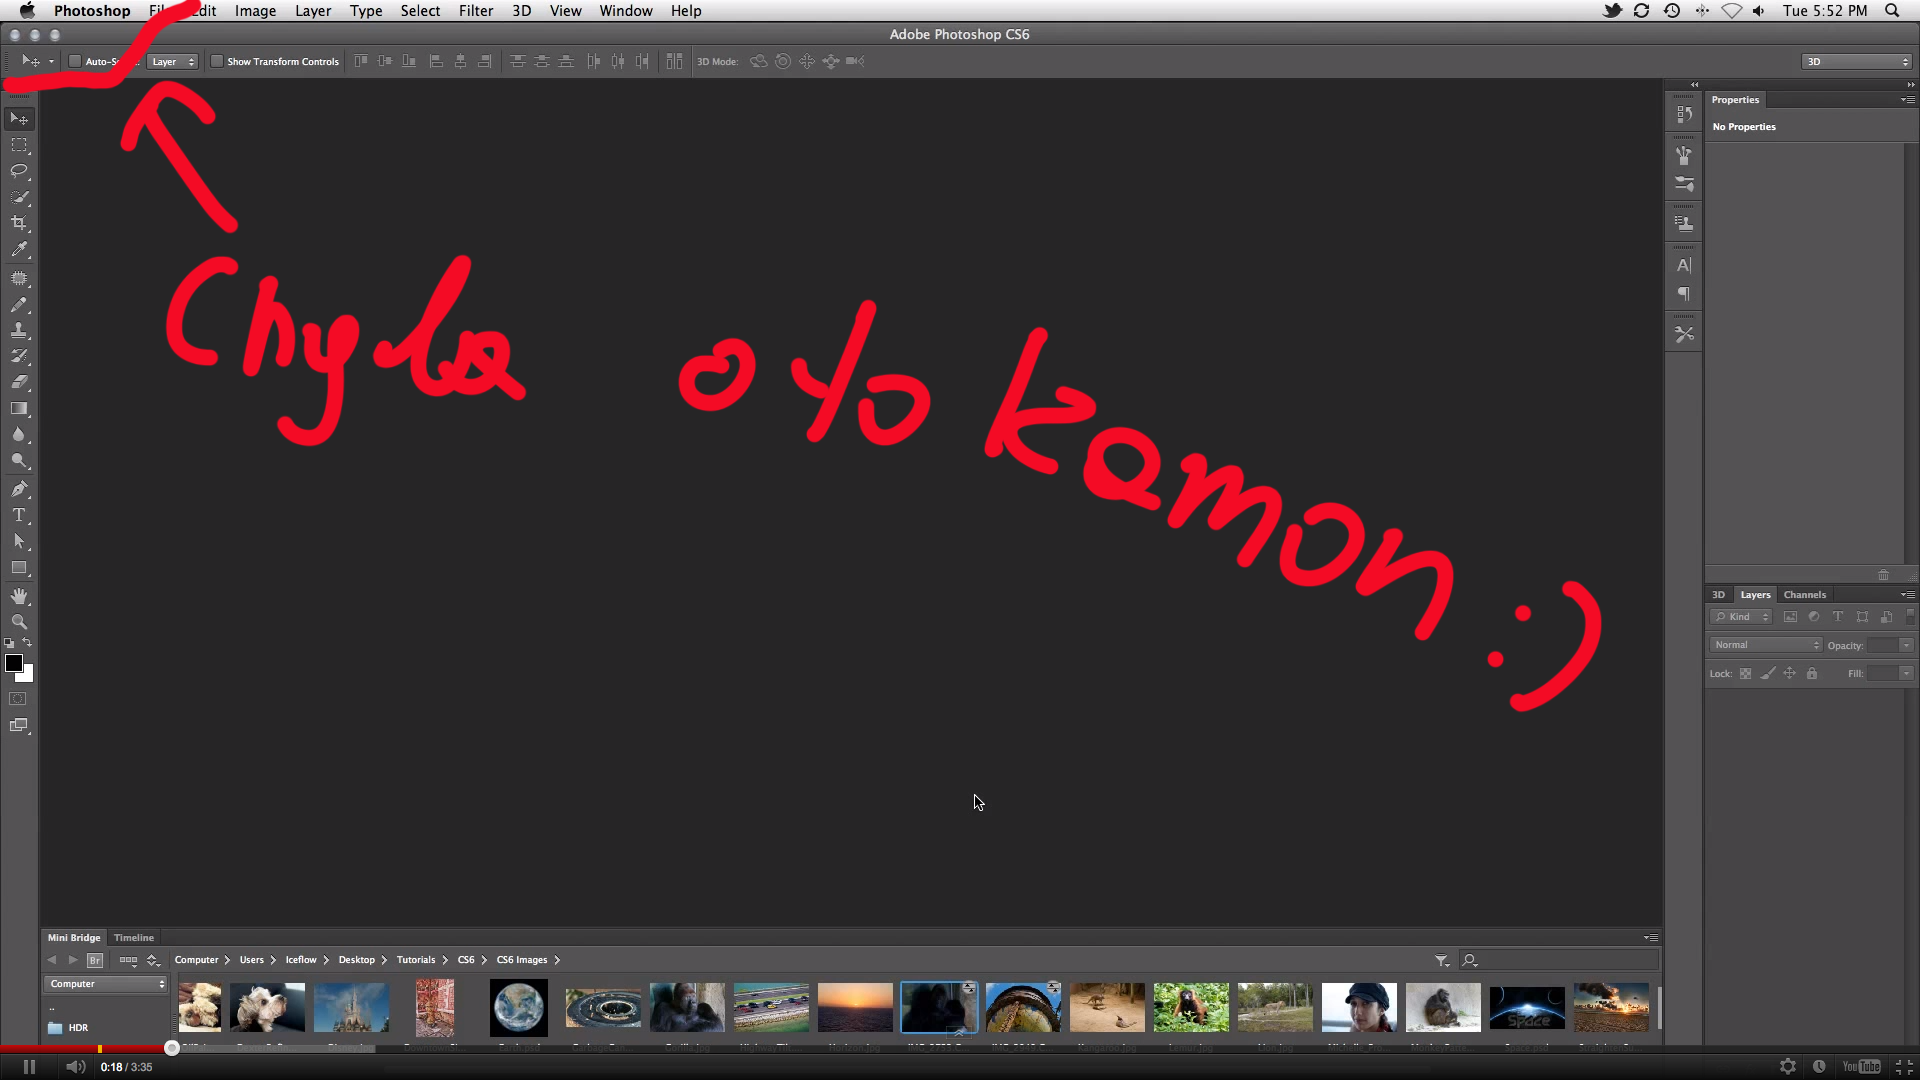Select the Lasso tool
Screen dimensions: 1920x1080
pos(19,171)
